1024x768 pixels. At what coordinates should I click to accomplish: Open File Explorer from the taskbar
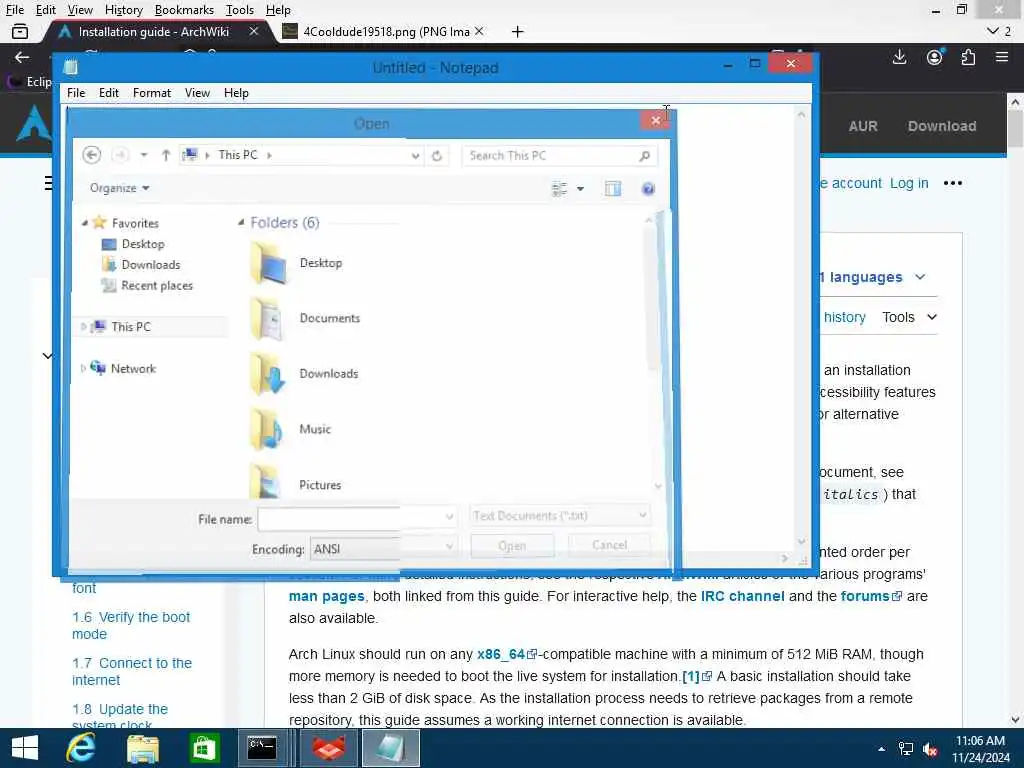142,748
